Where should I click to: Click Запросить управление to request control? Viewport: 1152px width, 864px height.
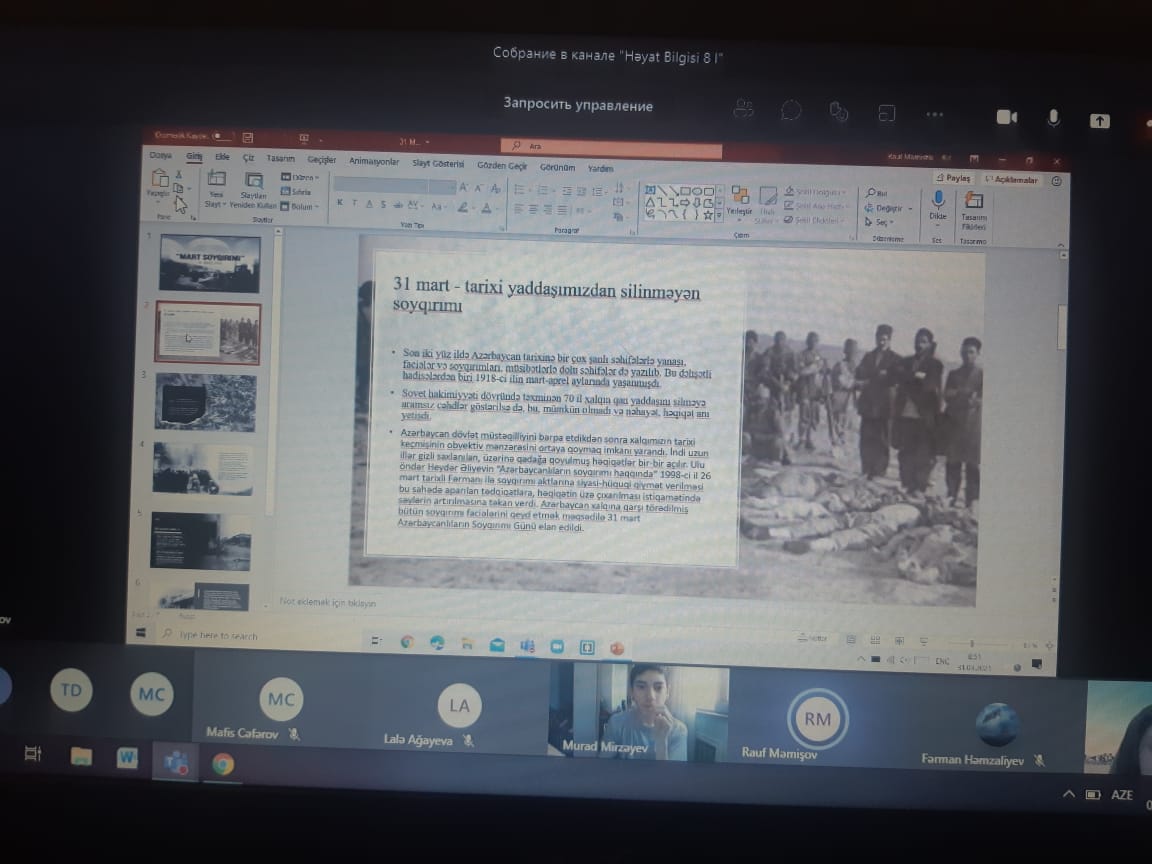(577, 104)
